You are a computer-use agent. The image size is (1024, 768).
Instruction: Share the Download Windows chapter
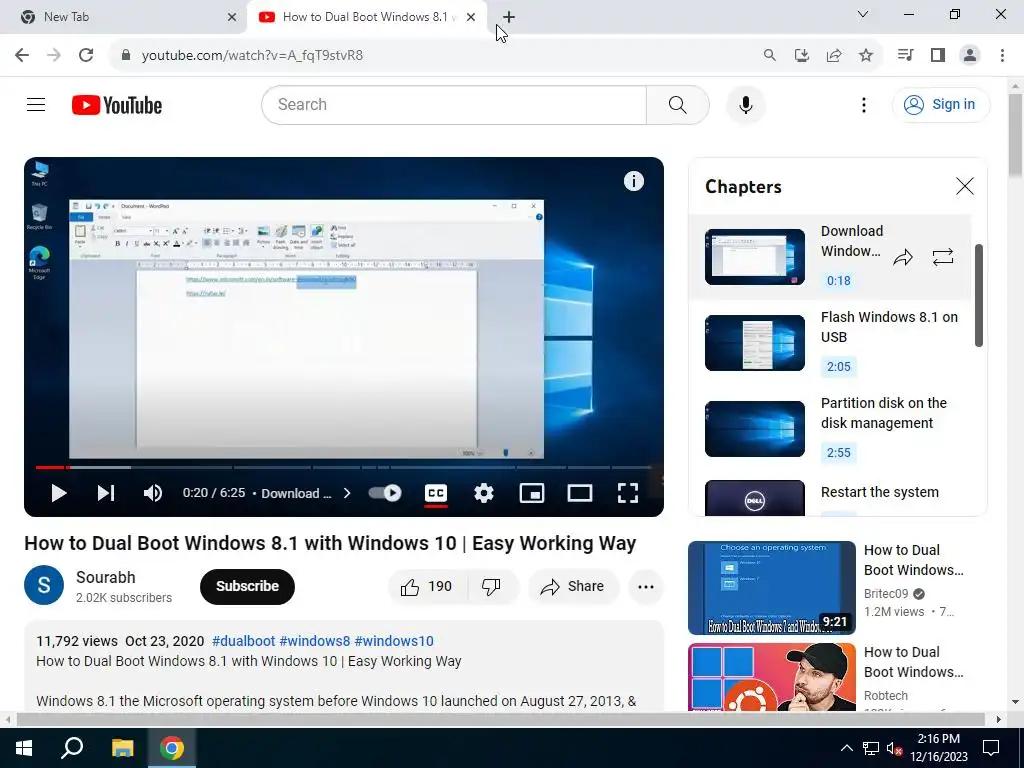pyautogui.click(x=903, y=257)
